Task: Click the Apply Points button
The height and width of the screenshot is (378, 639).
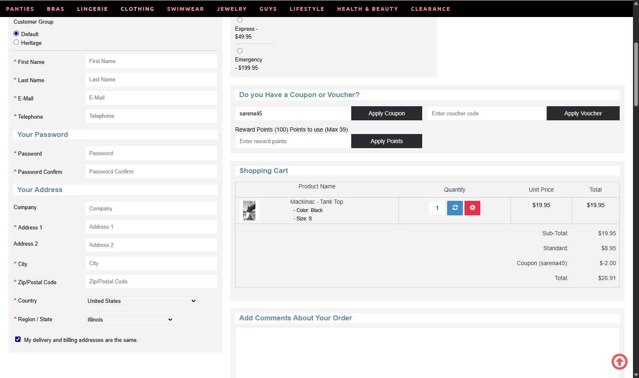Action: pos(386,141)
